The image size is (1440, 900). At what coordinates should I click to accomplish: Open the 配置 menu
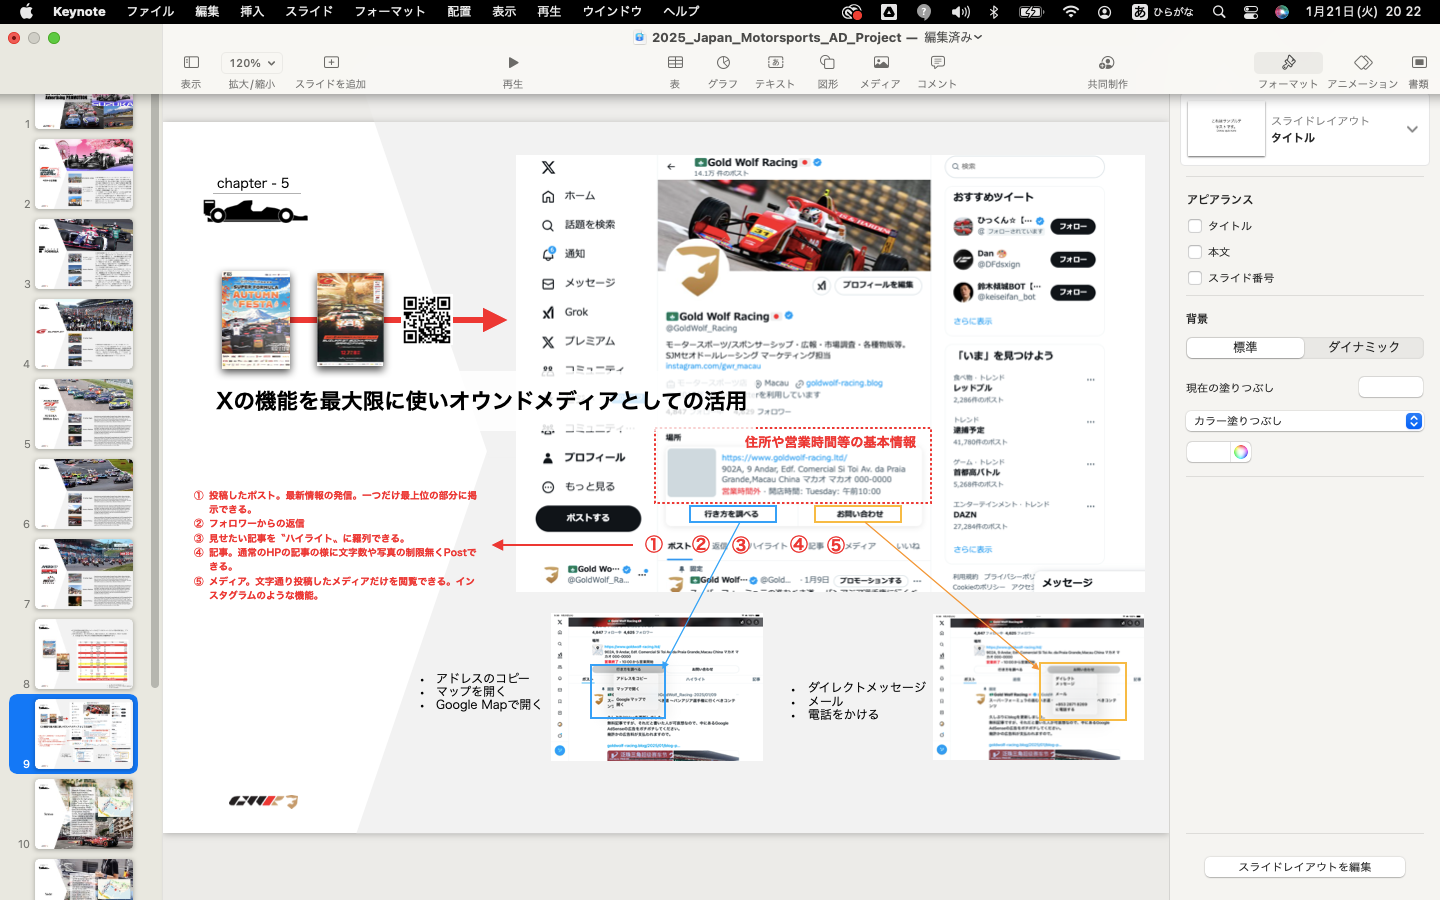pyautogui.click(x=459, y=12)
